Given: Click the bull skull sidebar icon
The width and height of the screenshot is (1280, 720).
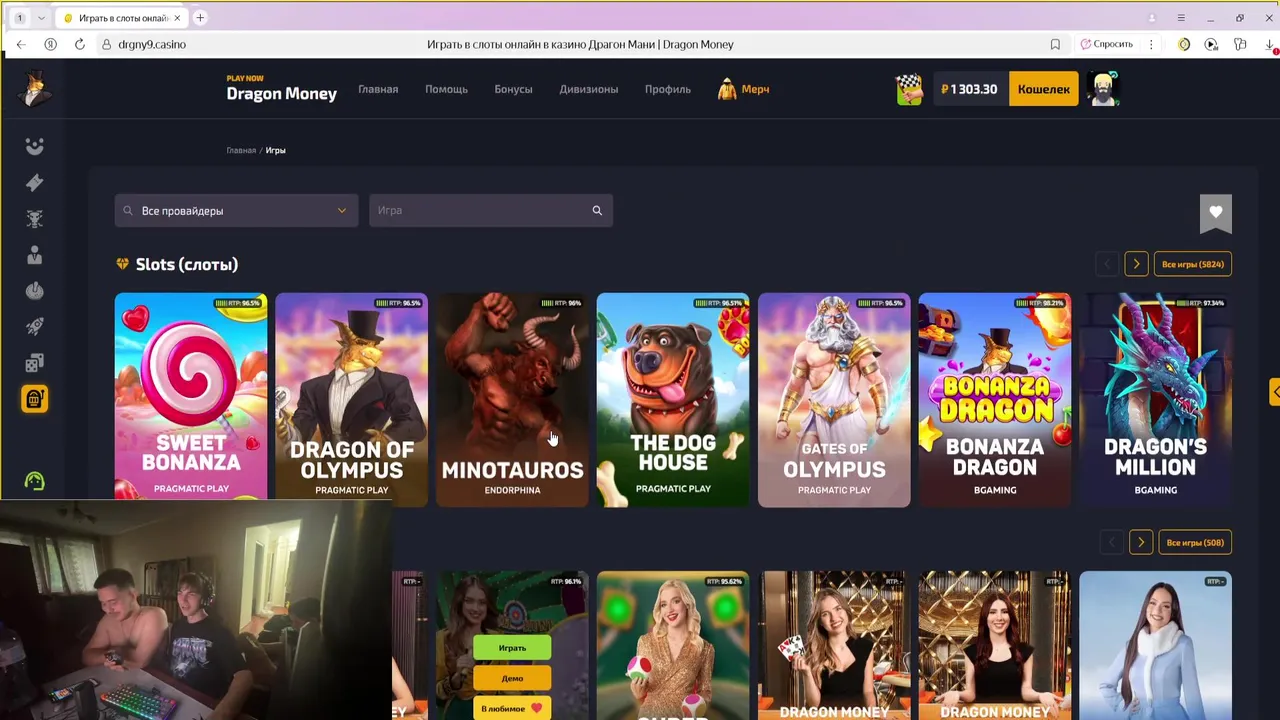Looking at the screenshot, I should pos(34,219).
